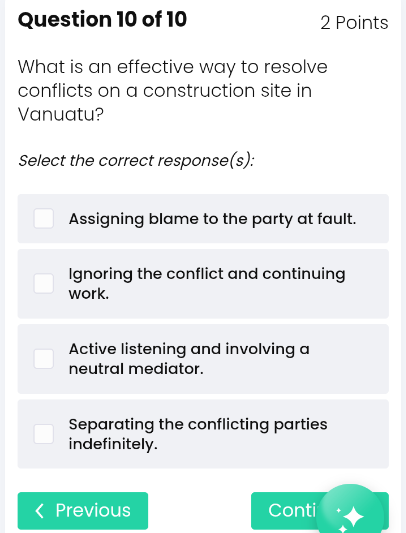The image size is (406, 533).
Task: Enable the "Active listening" answer checkbox
Action: coord(44,359)
